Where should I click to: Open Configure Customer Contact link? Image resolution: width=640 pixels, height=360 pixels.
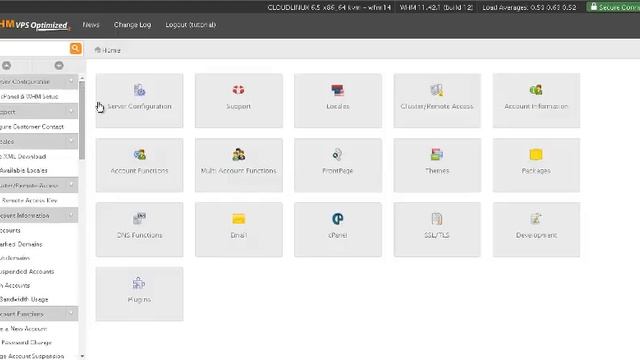tap(32, 127)
